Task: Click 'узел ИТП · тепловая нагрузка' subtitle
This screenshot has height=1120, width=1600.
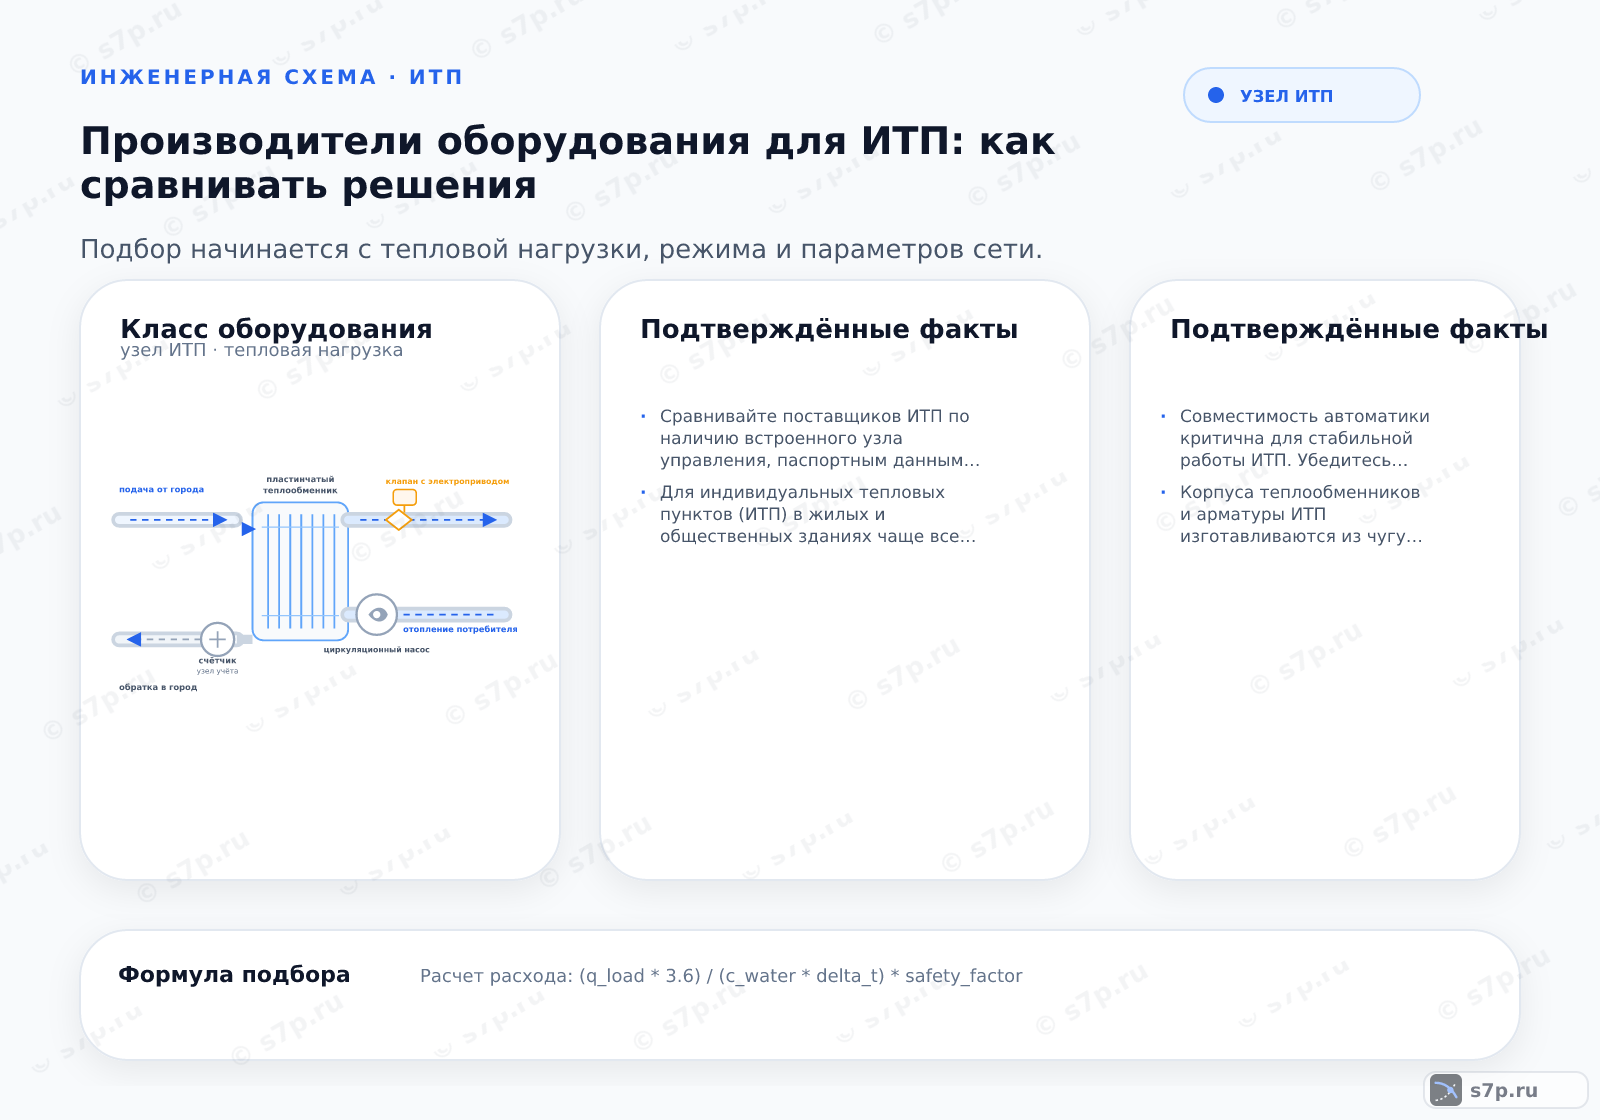Action: click(261, 350)
